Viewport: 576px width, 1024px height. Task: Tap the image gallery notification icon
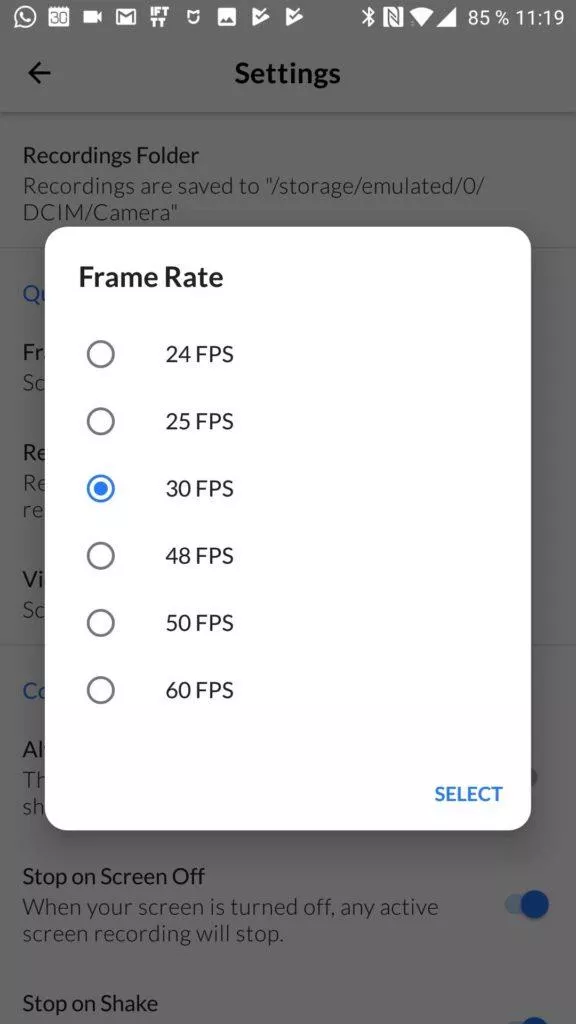click(x=227, y=18)
